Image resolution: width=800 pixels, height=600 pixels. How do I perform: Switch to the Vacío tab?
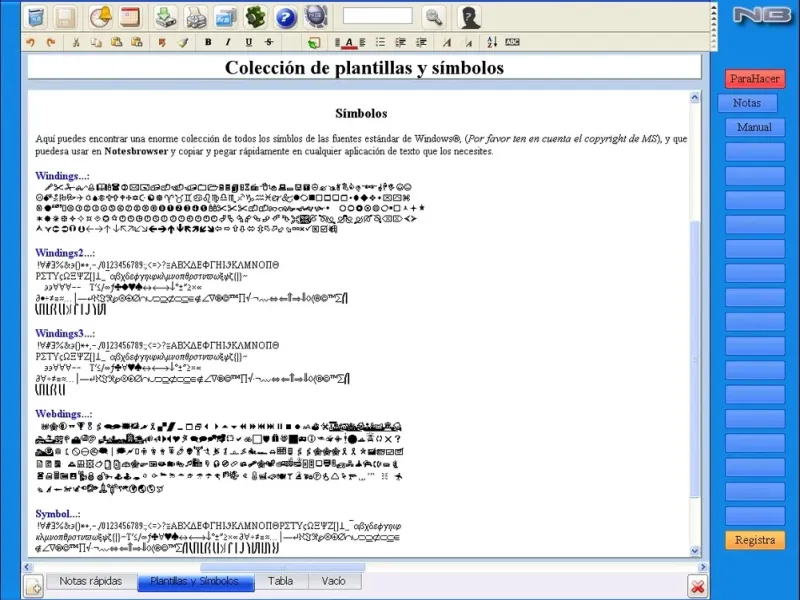coord(334,581)
